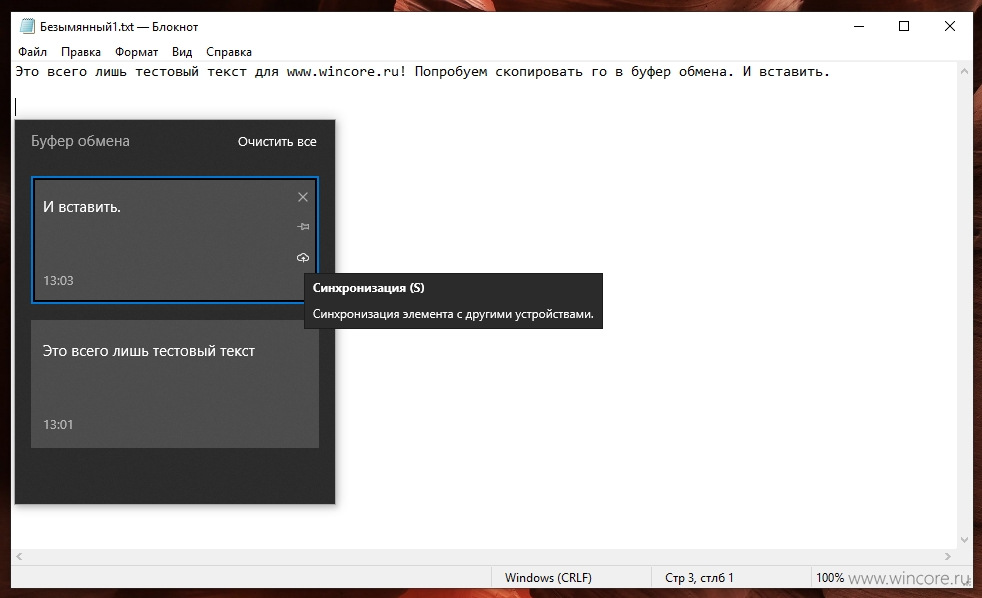This screenshot has height=598, width=982.
Task: Click the "13:03" timestamp
Action: 58,281
